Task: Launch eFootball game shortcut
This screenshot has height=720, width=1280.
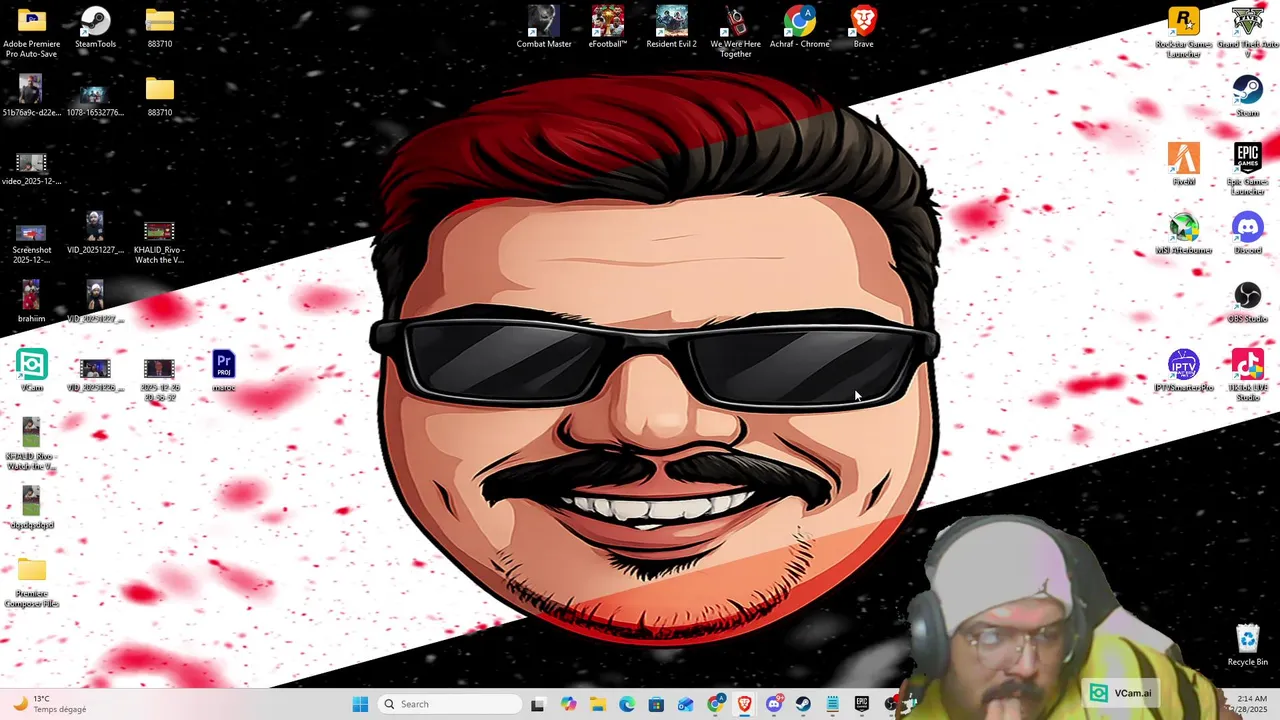Action: [x=607, y=27]
